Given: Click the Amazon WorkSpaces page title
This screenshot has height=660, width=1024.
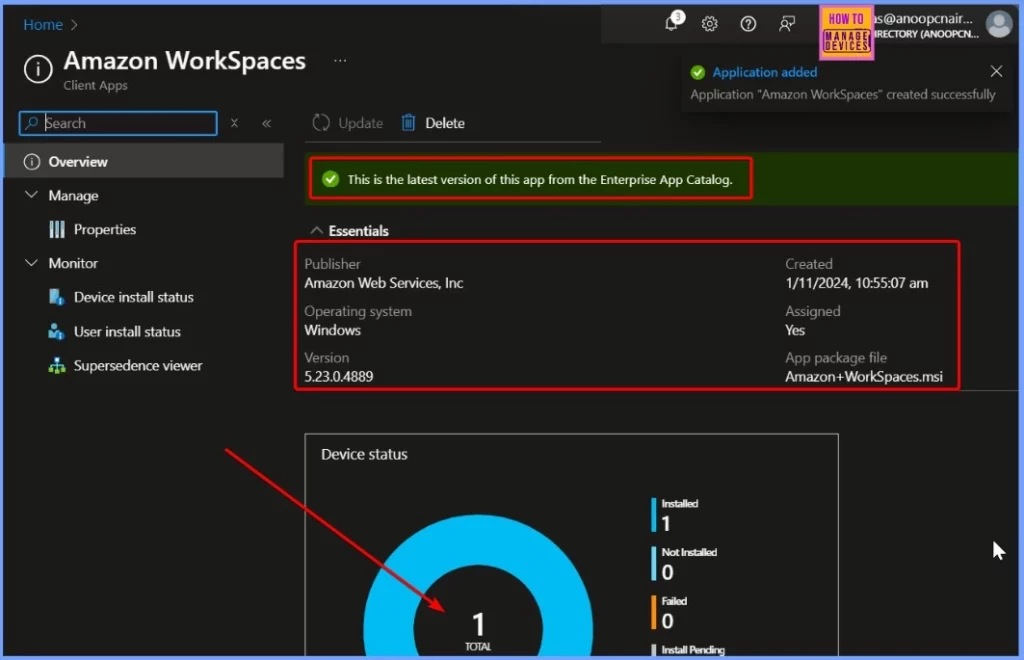Looking at the screenshot, I should pyautogui.click(x=184, y=61).
